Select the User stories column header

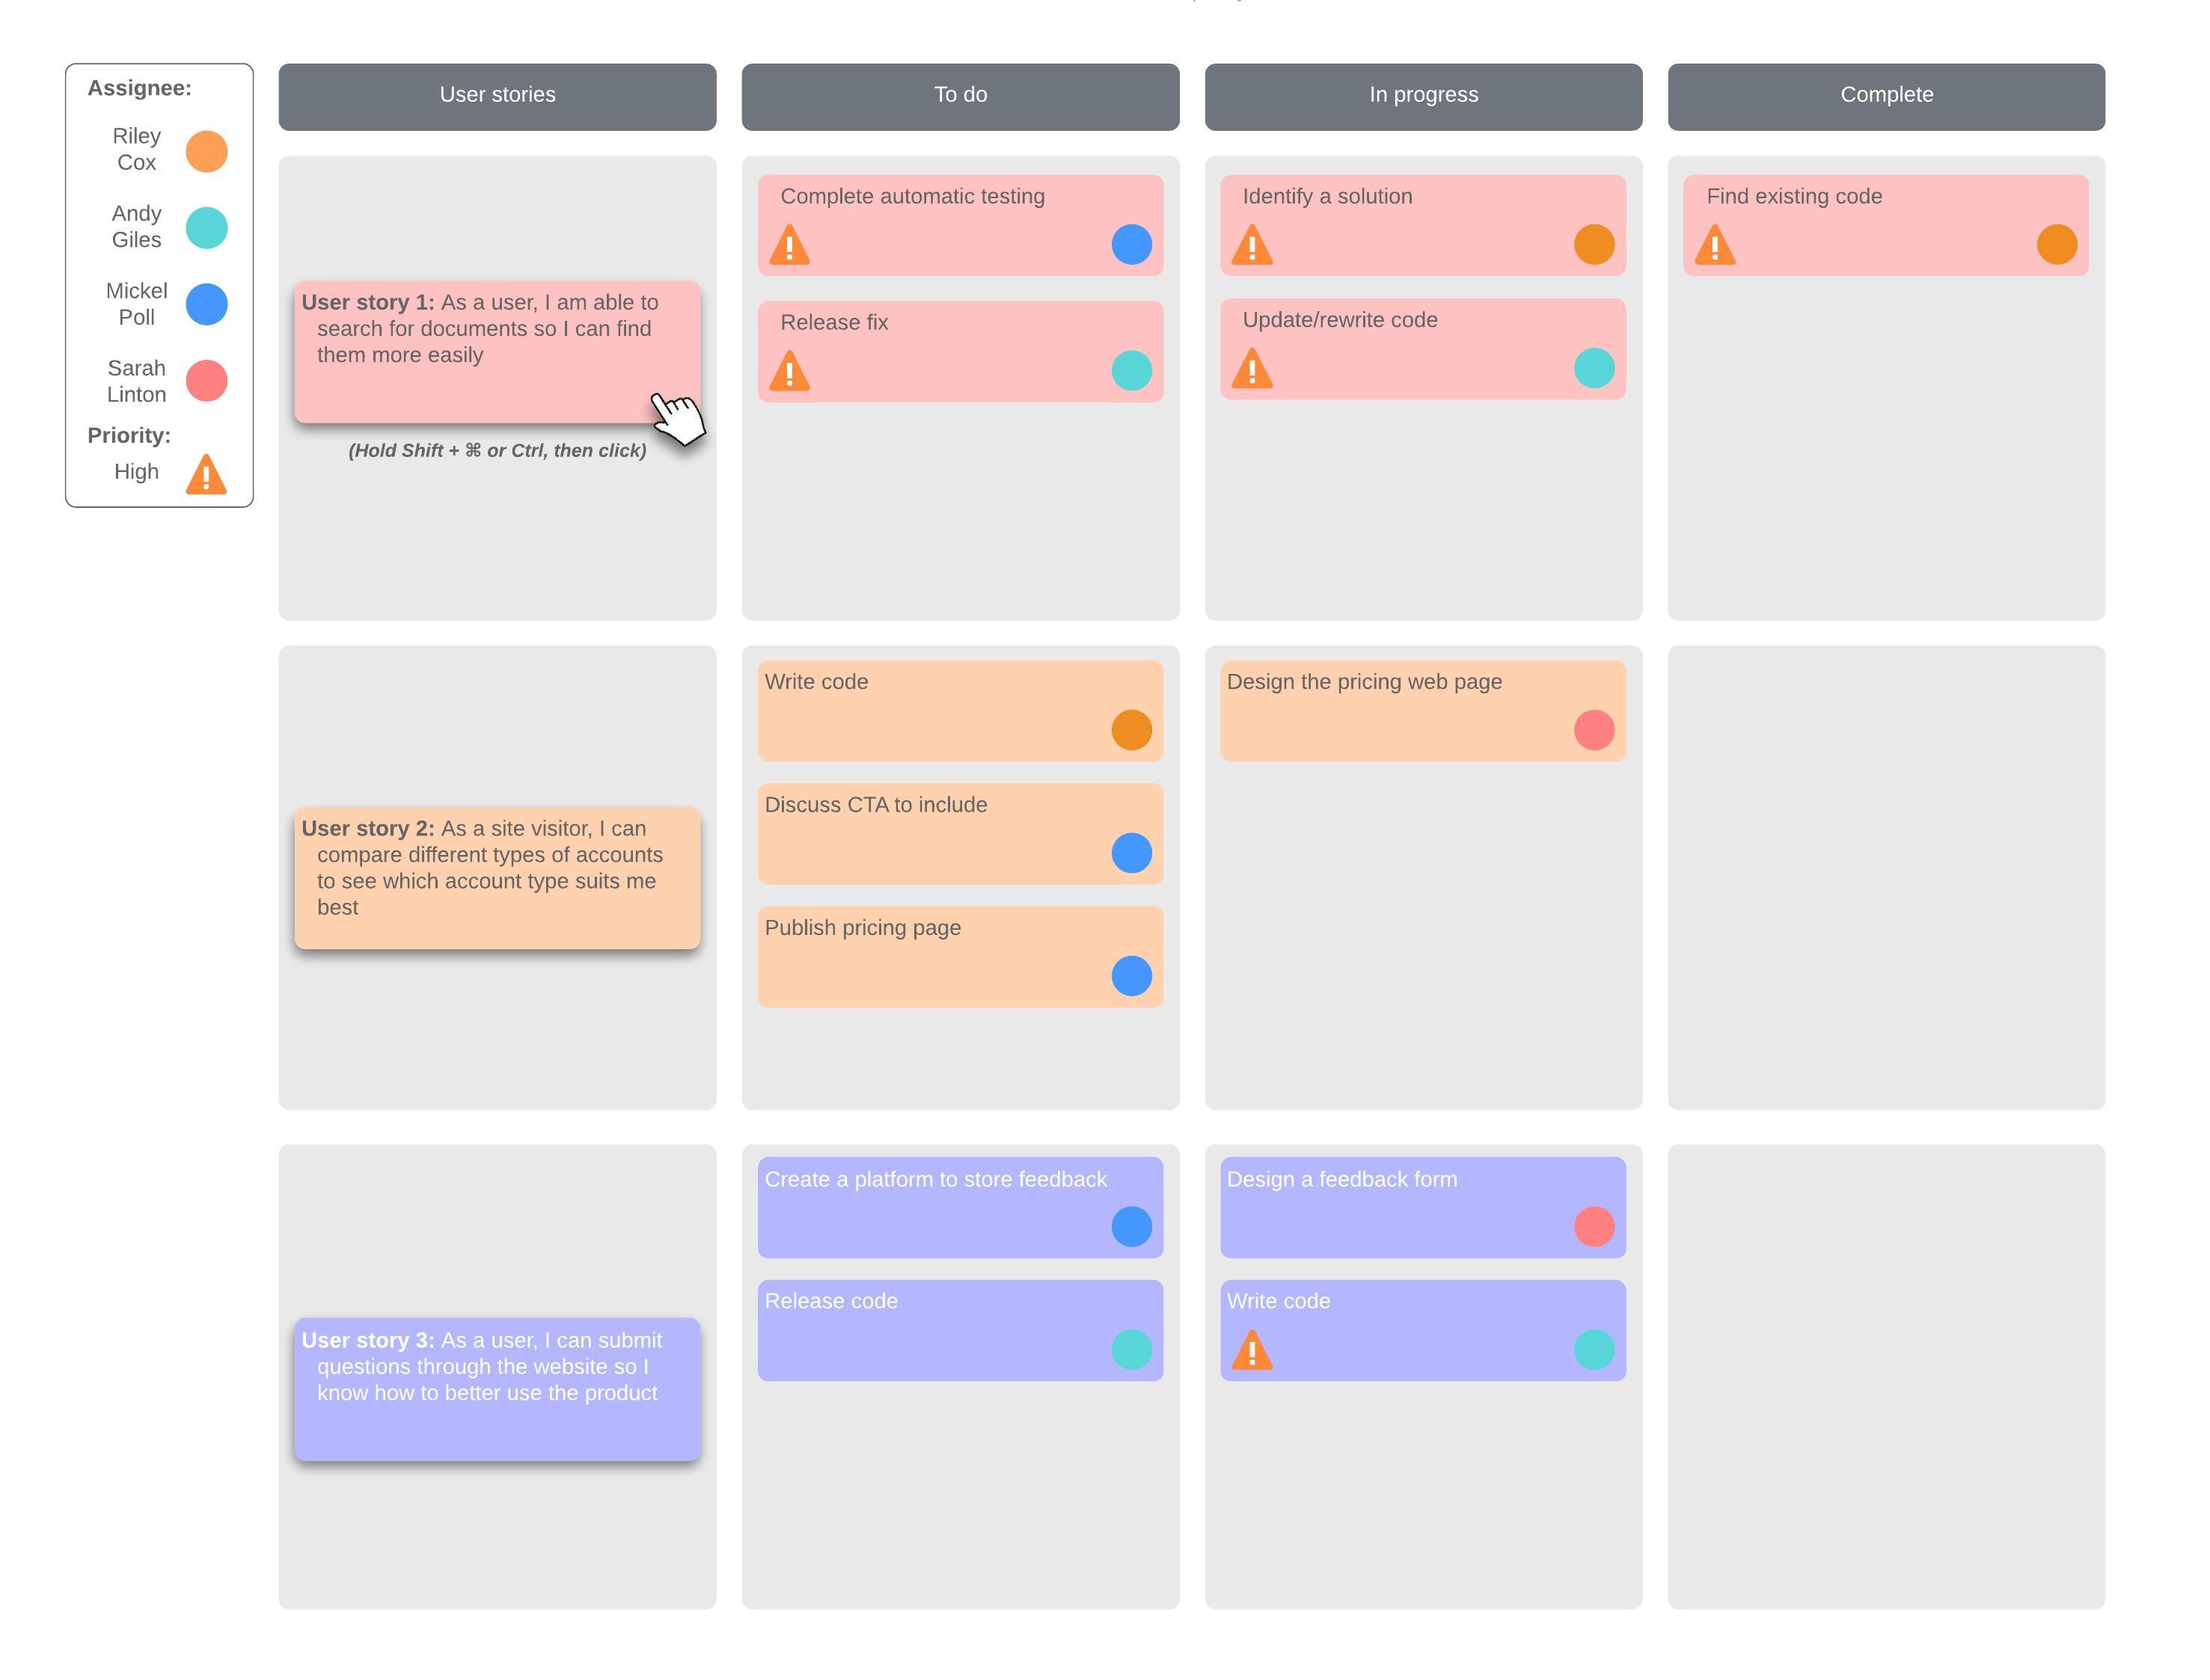(x=497, y=96)
